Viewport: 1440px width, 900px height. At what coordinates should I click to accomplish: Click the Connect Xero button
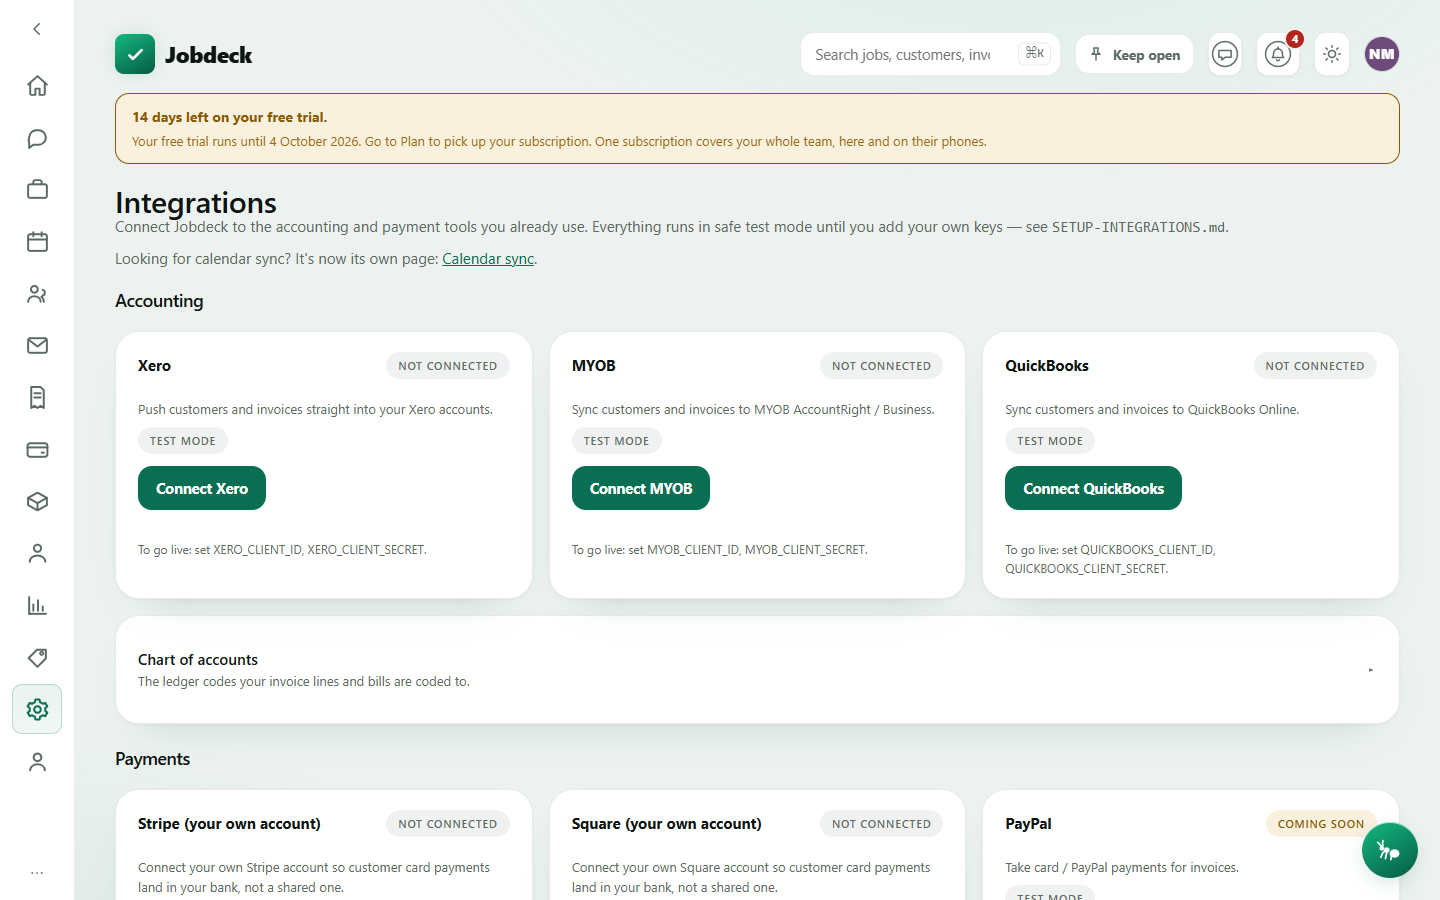pyautogui.click(x=202, y=488)
